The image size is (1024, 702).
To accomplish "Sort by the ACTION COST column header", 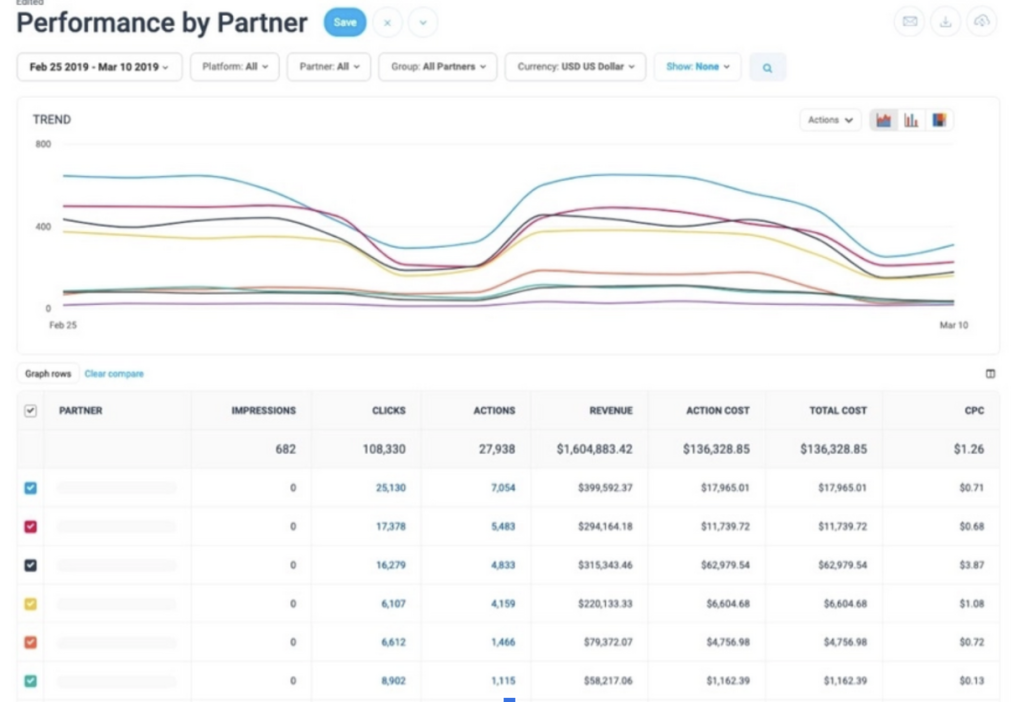I will (718, 411).
